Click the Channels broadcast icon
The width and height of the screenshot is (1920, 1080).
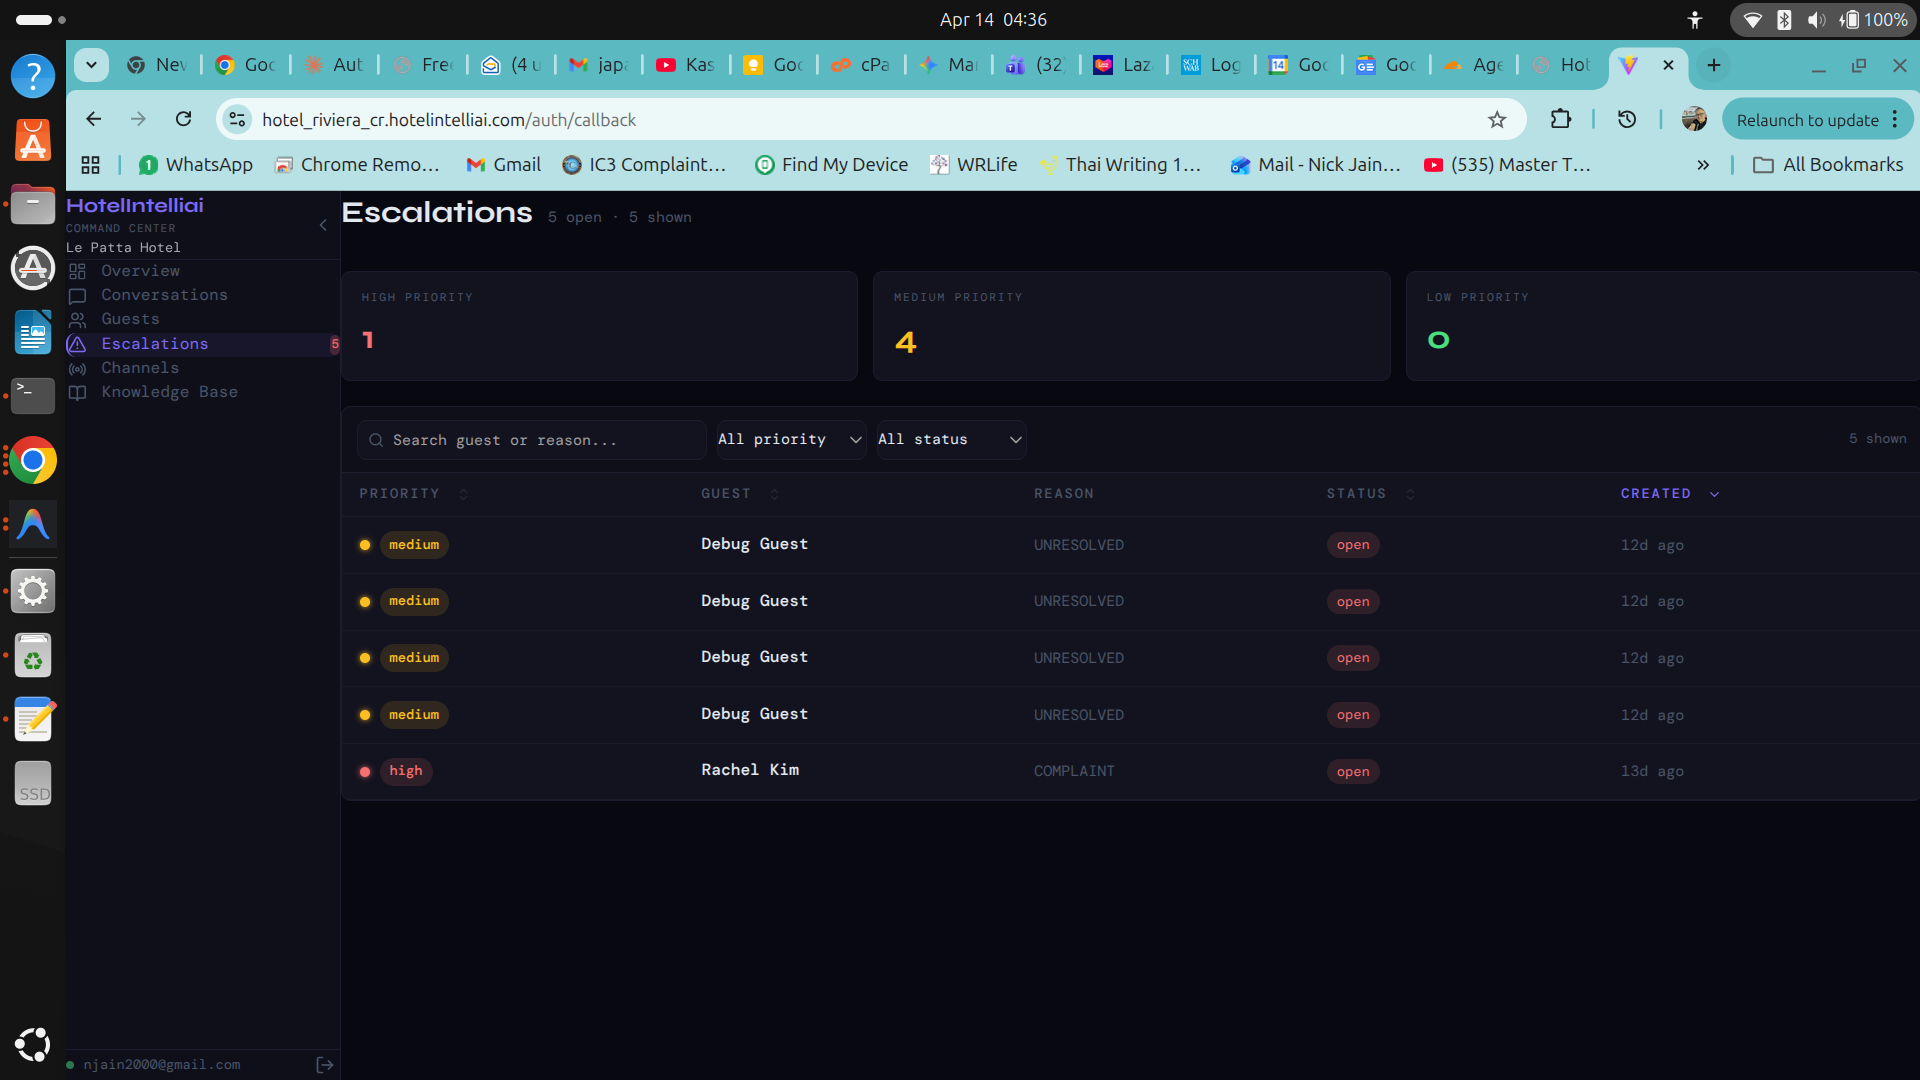point(77,369)
